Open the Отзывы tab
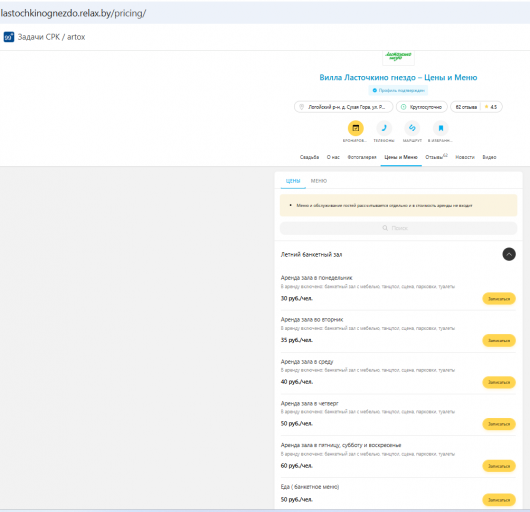The width and height of the screenshot is (530, 512). [436, 157]
